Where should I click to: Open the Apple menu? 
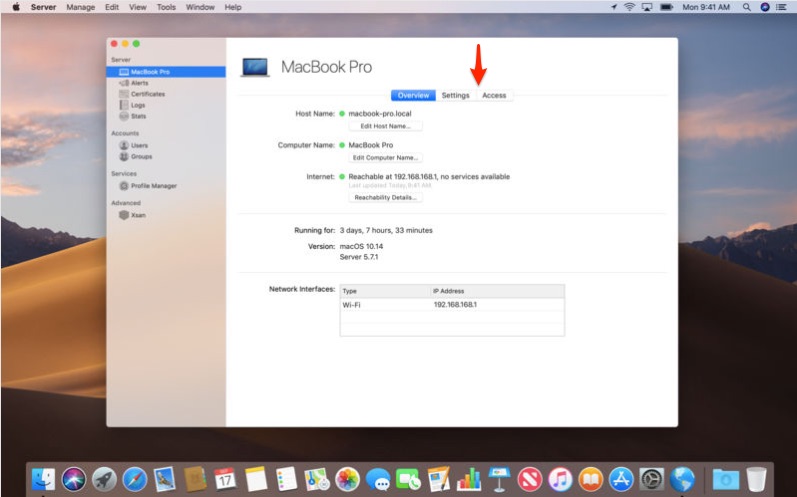click(16, 7)
